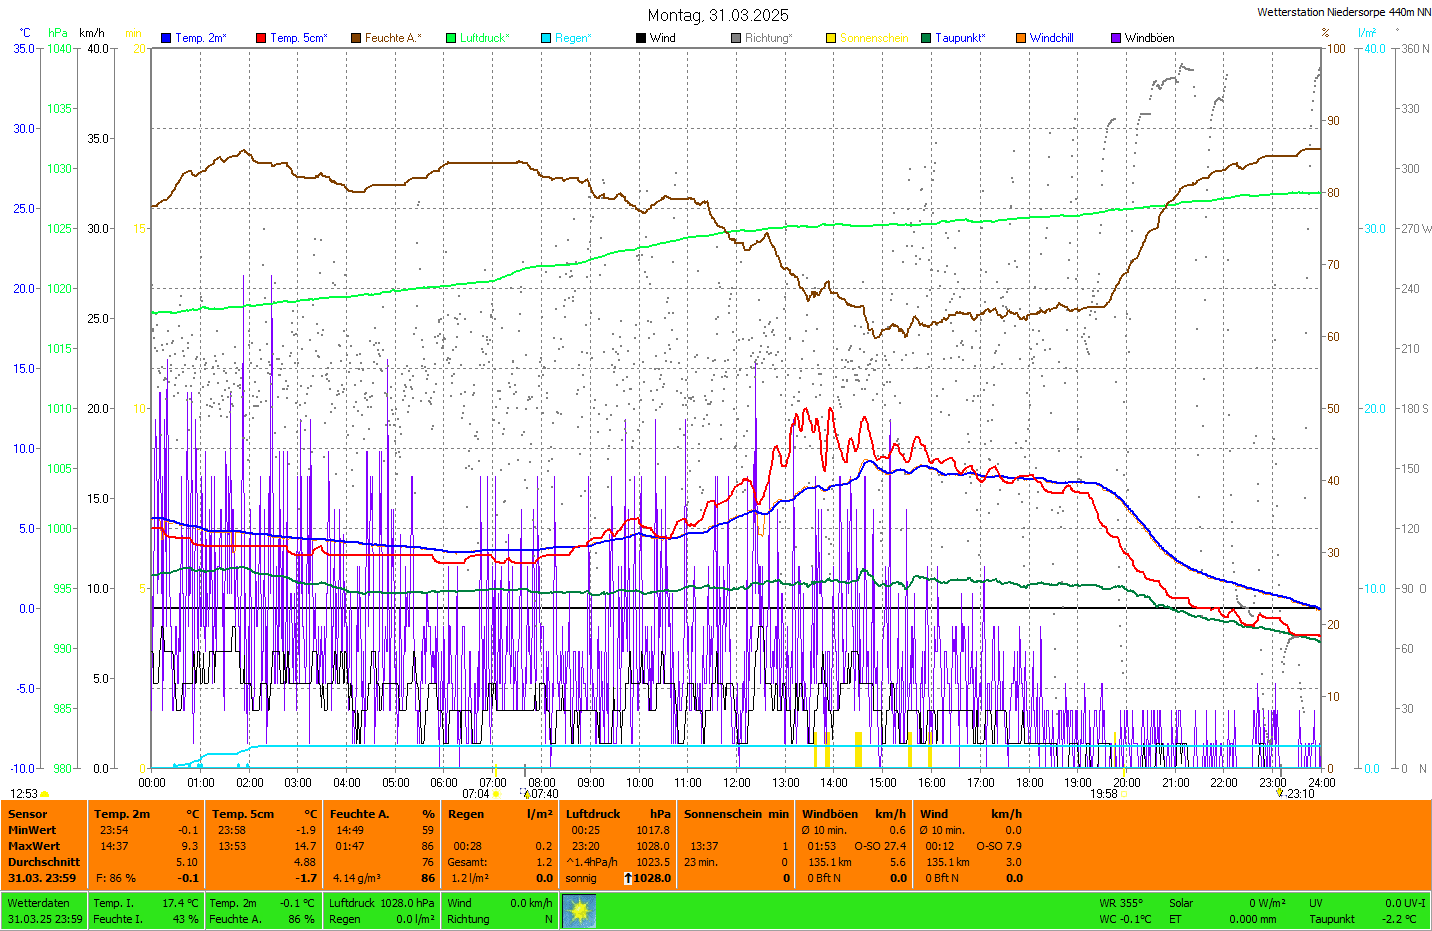Click the cyan Regen legend square
This screenshot has width=1432, height=931.
pyautogui.click(x=546, y=38)
